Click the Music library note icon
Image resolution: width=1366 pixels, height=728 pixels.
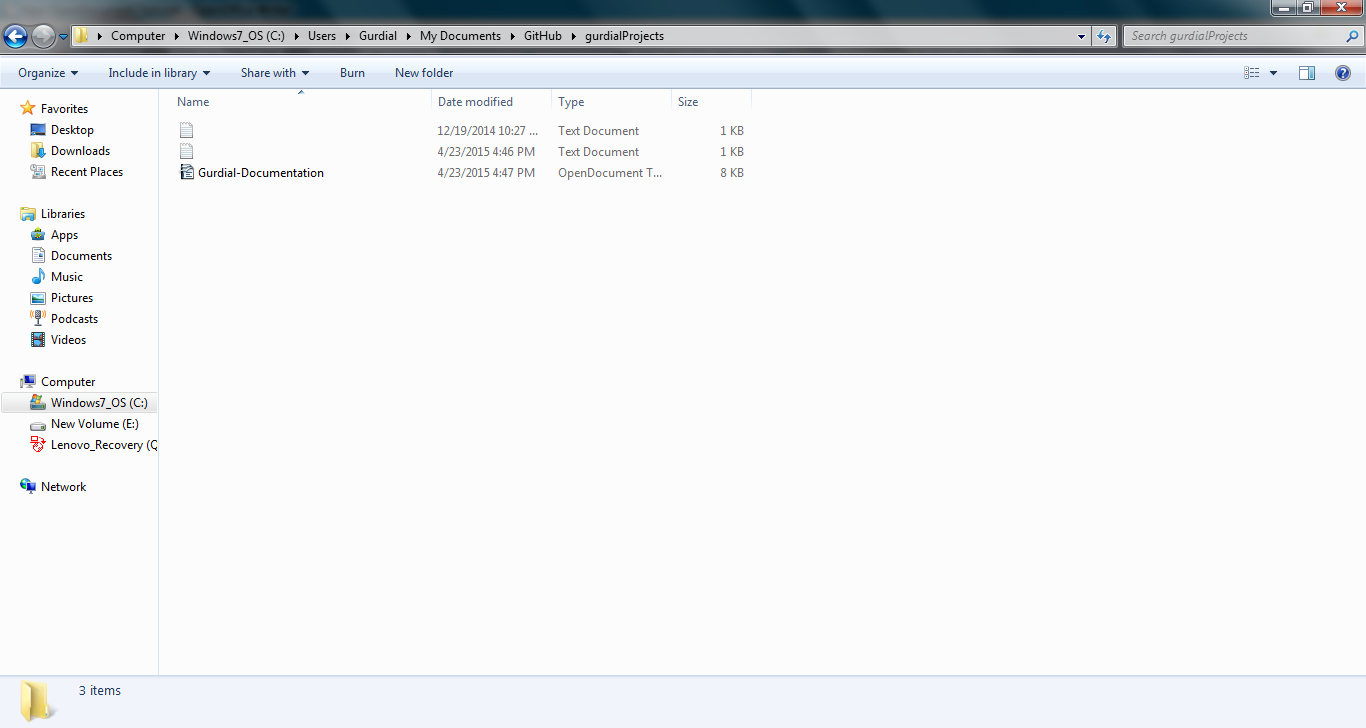click(38, 277)
